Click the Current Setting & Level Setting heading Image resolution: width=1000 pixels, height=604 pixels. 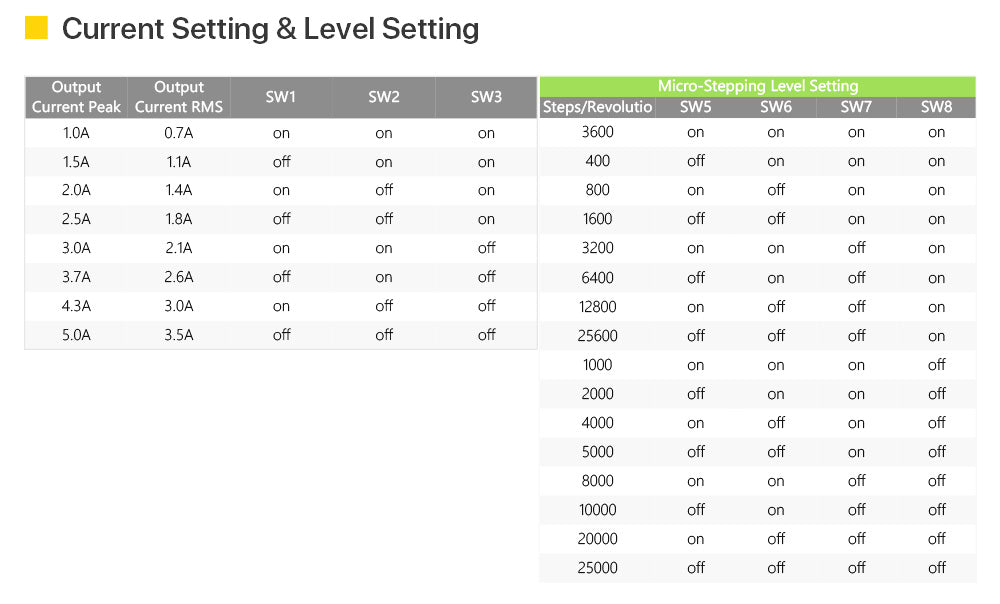[270, 29]
